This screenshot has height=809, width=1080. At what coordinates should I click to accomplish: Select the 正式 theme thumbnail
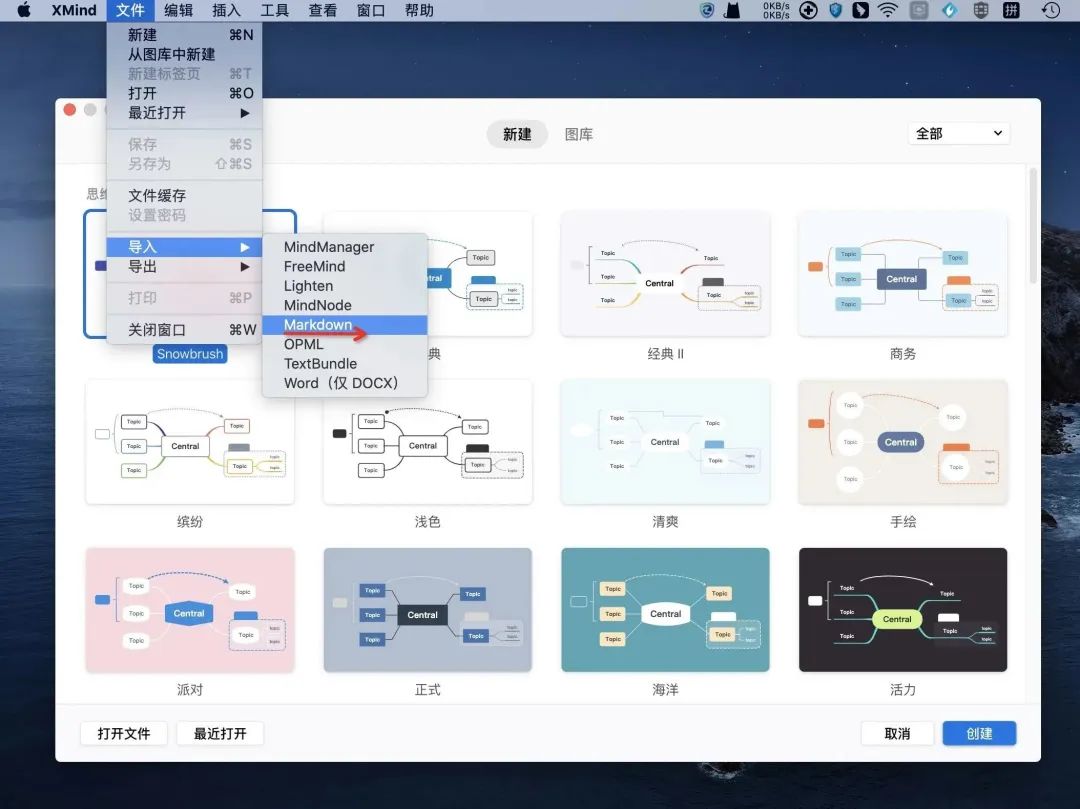[x=428, y=610]
